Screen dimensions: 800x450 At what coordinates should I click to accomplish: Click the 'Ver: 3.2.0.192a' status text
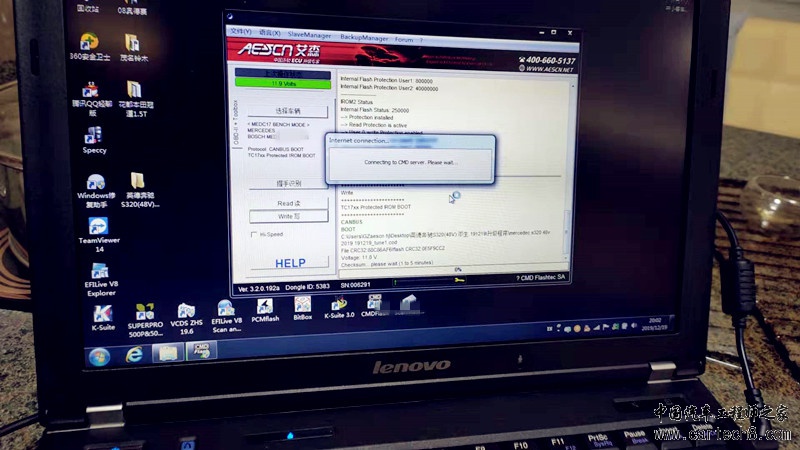coord(259,288)
